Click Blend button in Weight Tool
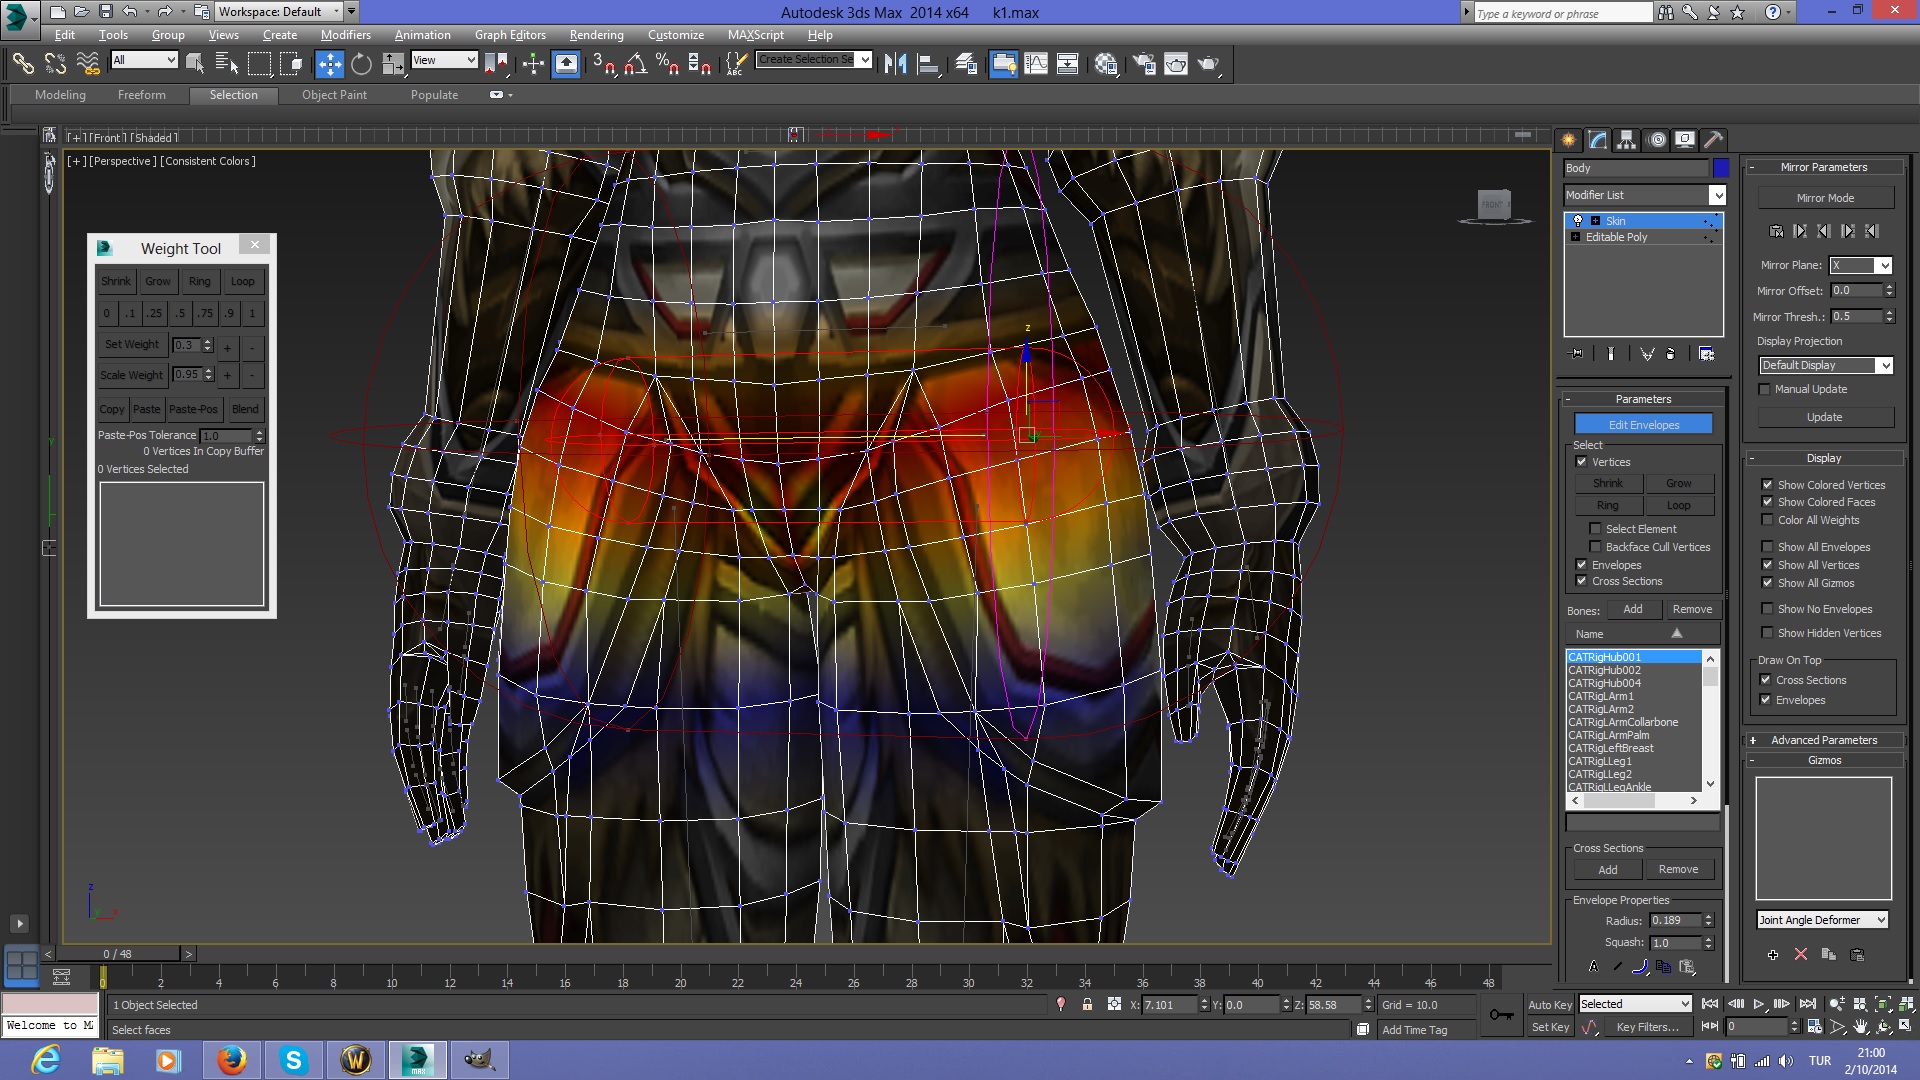This screenshot has height=1080, width=1920. pyautogui.click(x=245, y=409)
